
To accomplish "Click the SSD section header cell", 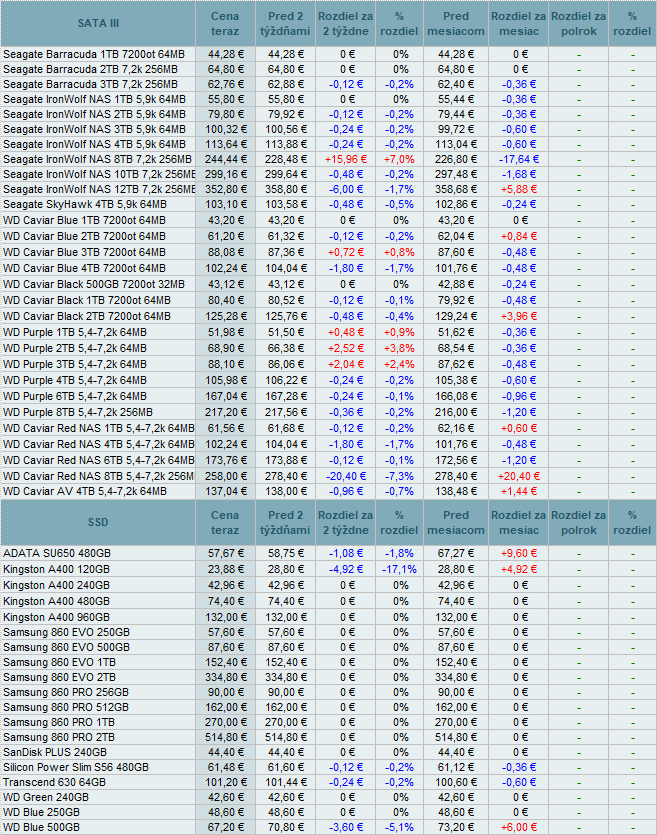I will 98,522.
